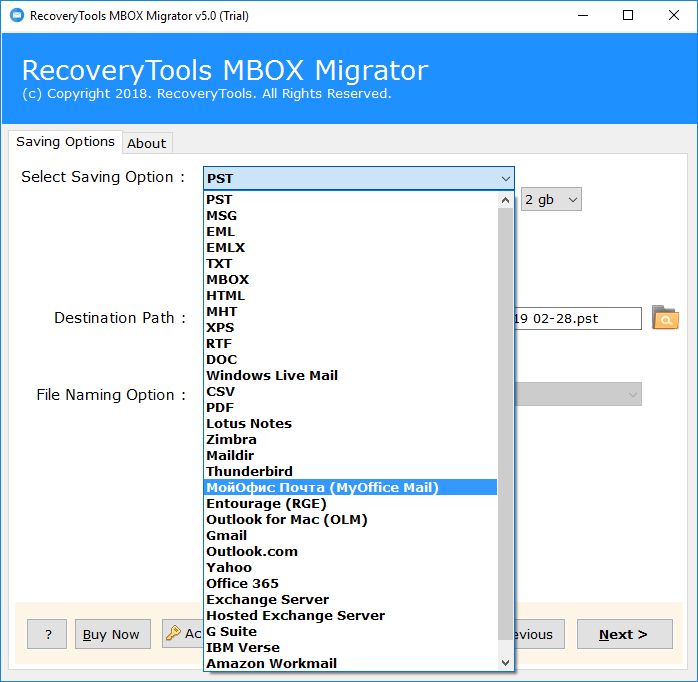
Task: Click inside the Destination Path field
Action: 577,318
